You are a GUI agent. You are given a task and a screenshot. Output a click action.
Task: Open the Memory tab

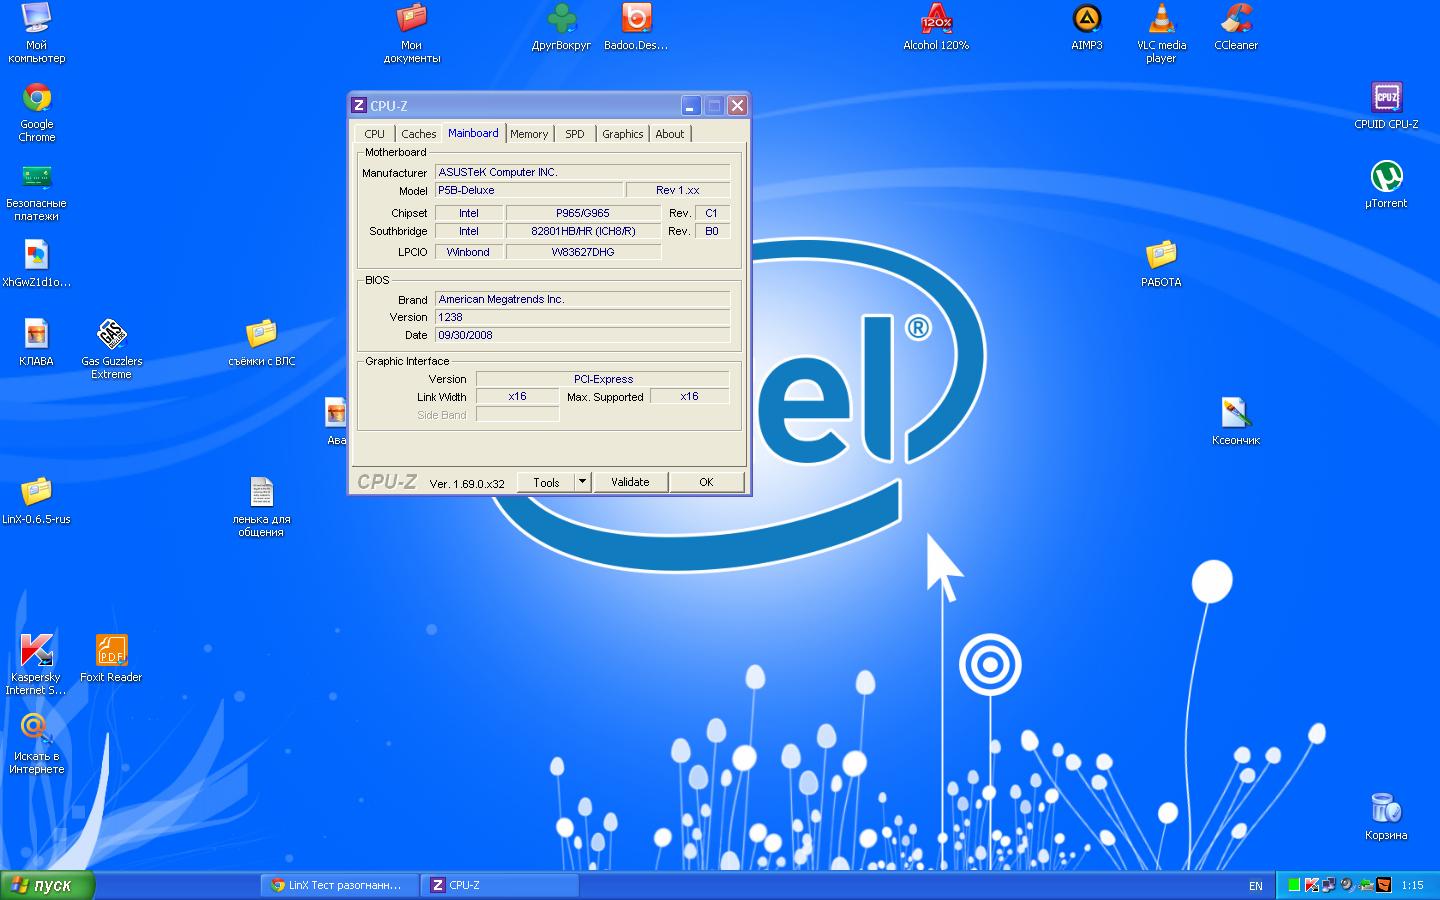click(x=529, y=134)
